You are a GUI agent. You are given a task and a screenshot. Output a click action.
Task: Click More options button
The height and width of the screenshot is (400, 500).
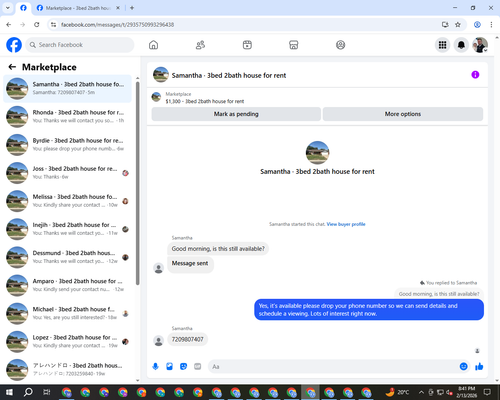coord(403,114)
